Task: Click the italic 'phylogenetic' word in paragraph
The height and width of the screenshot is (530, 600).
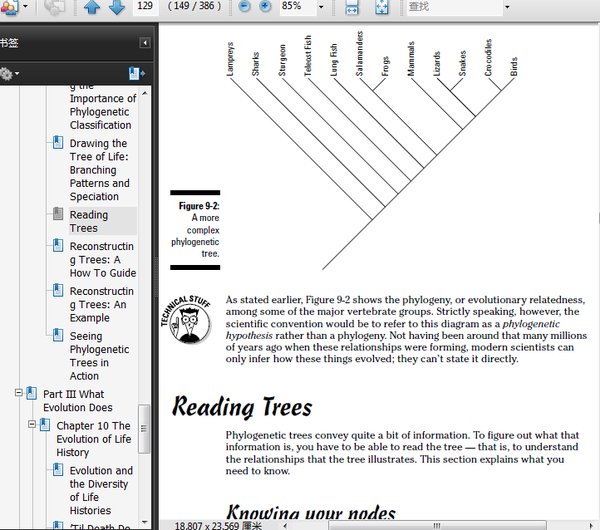Action: (531, 324)
